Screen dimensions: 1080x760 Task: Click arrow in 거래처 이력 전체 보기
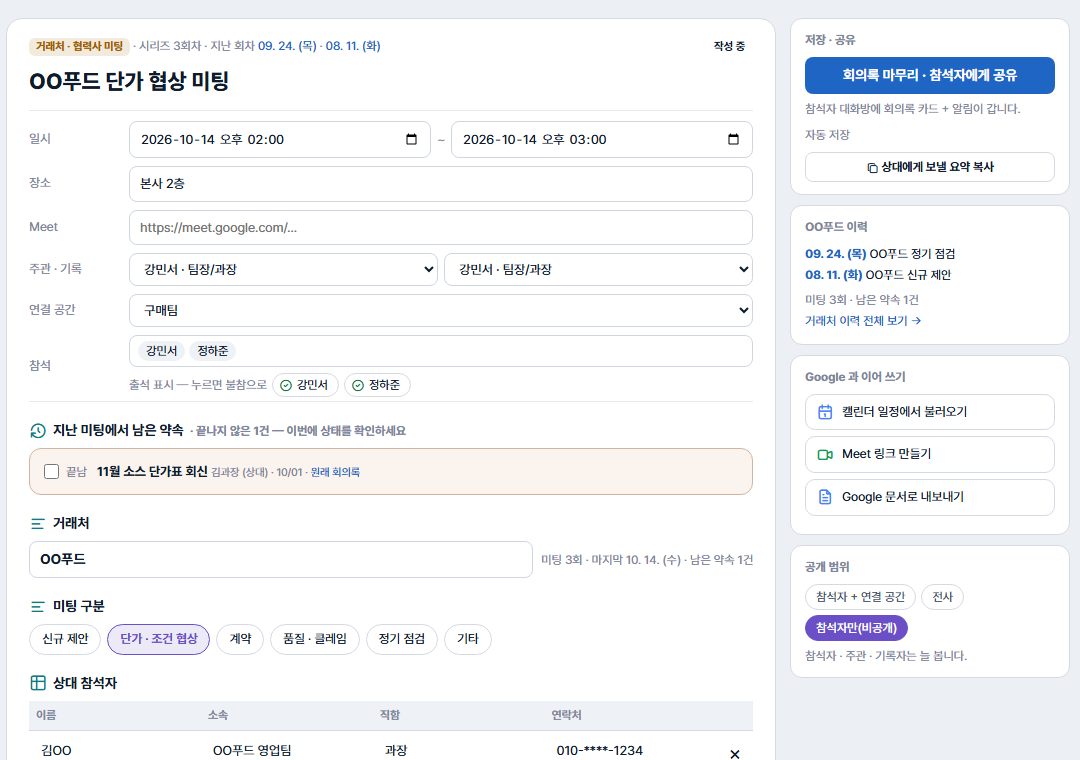[916, 320]
